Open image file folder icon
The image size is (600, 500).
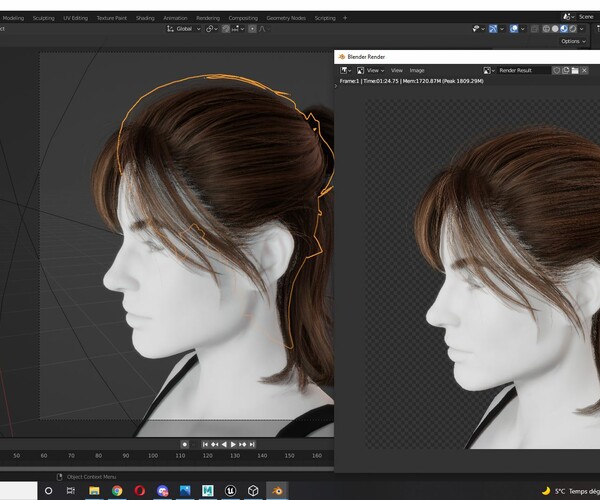575,70
